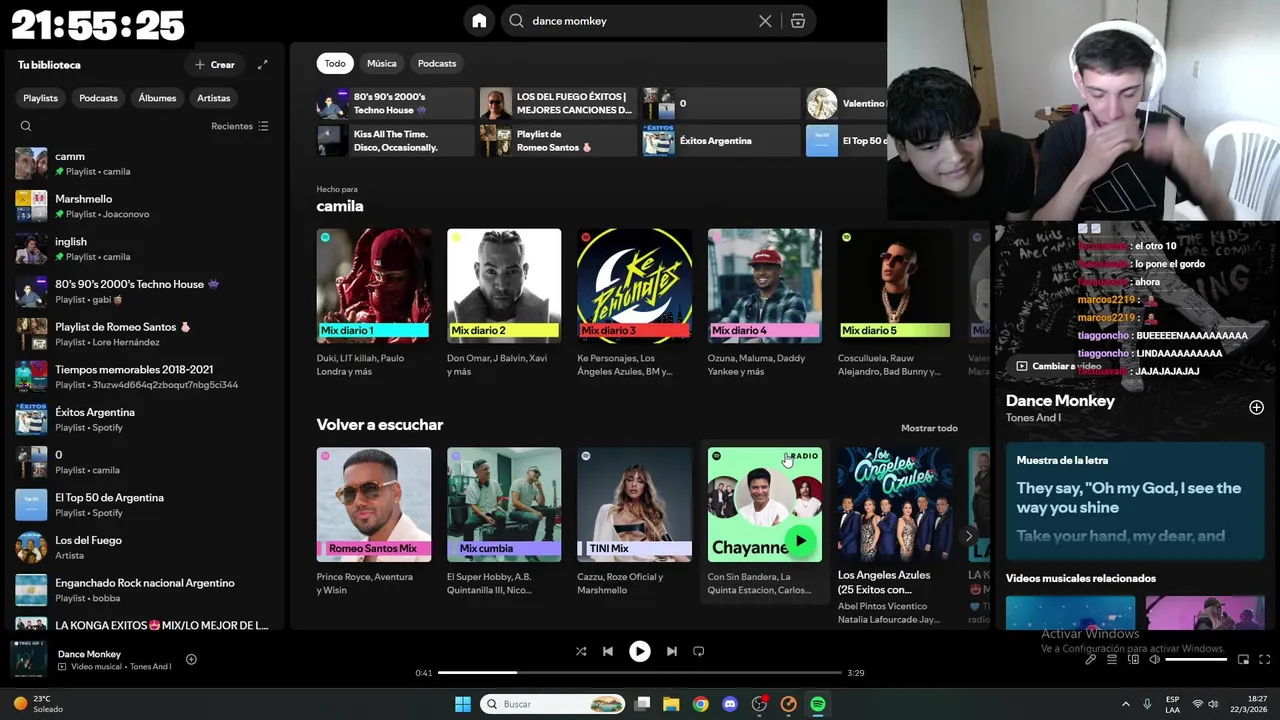Image resolution: width=1280 pixels, height=720 pixels.
Task: Open Mix cumbia card
Action: 504,522
